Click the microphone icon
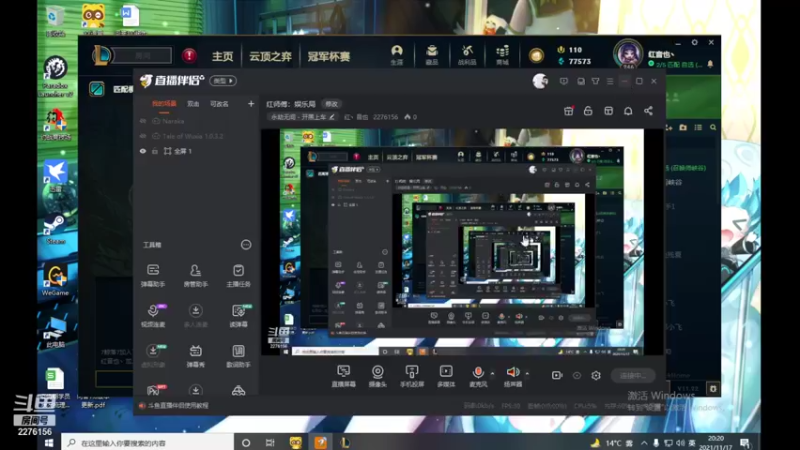 click(478, 372)
